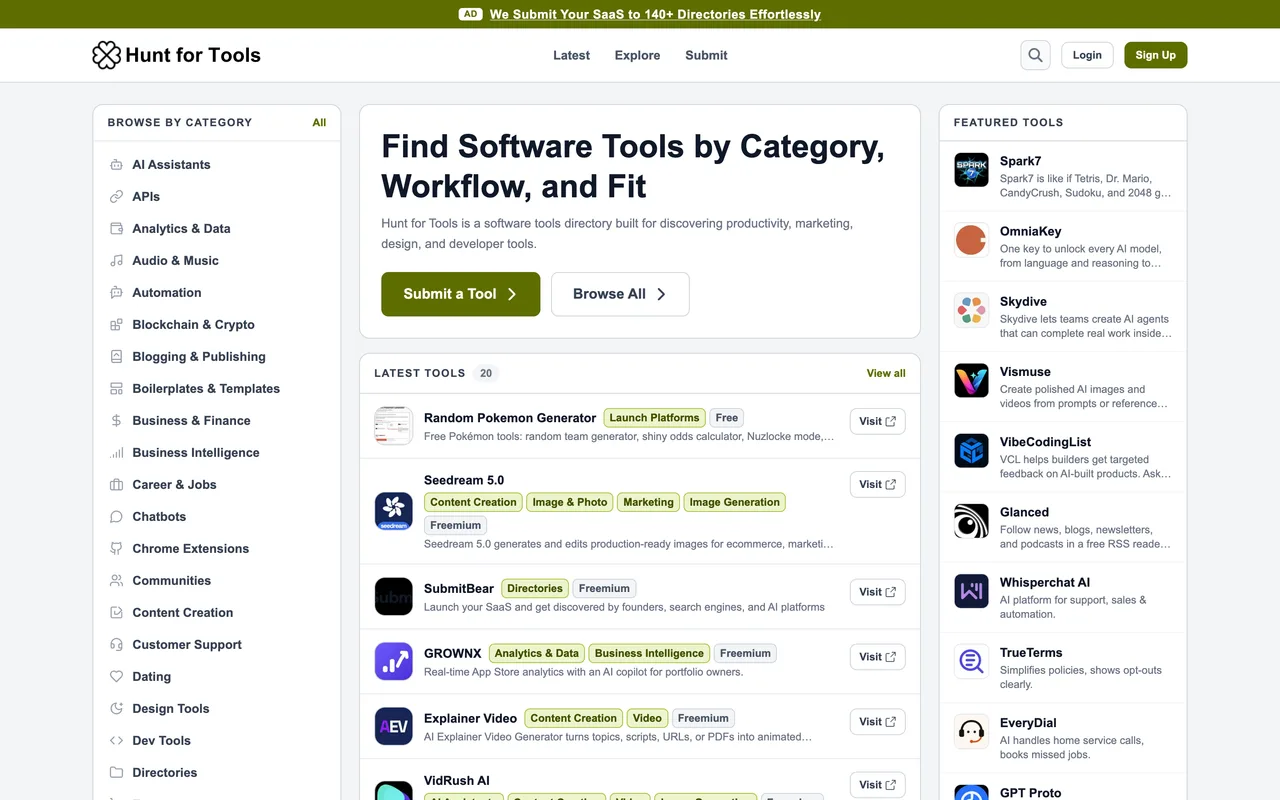Visit the Seedream 5.0 site
The height and width of the screenshot is (800, 1280).
tap(878, 484)
